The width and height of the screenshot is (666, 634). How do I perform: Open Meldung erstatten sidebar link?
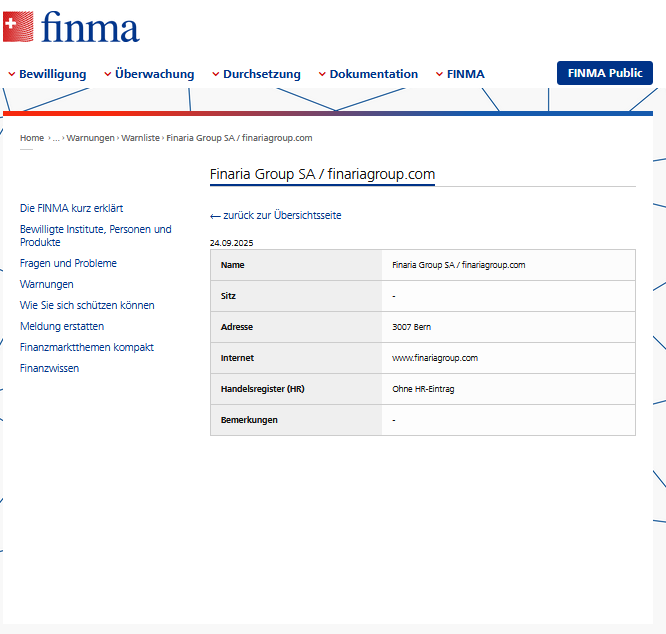62,326
